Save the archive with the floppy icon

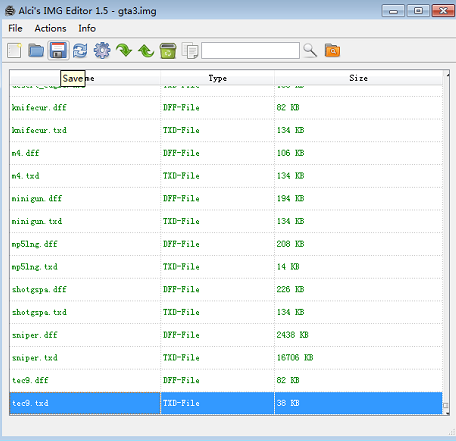(58, 51)
